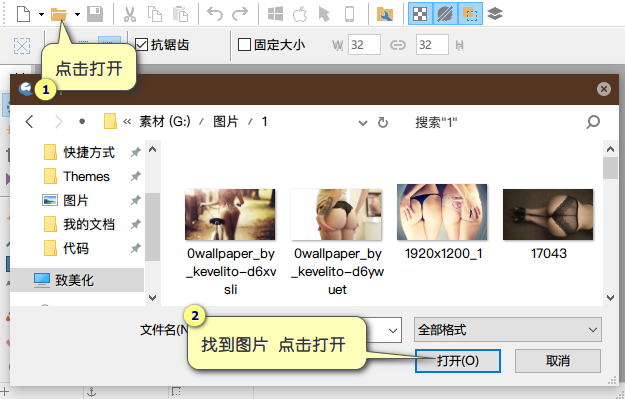The height and width of the screenshot is (399, 625).
Task: Expand the 全部格式 file type dropdown
Action: tap(507, 330)
